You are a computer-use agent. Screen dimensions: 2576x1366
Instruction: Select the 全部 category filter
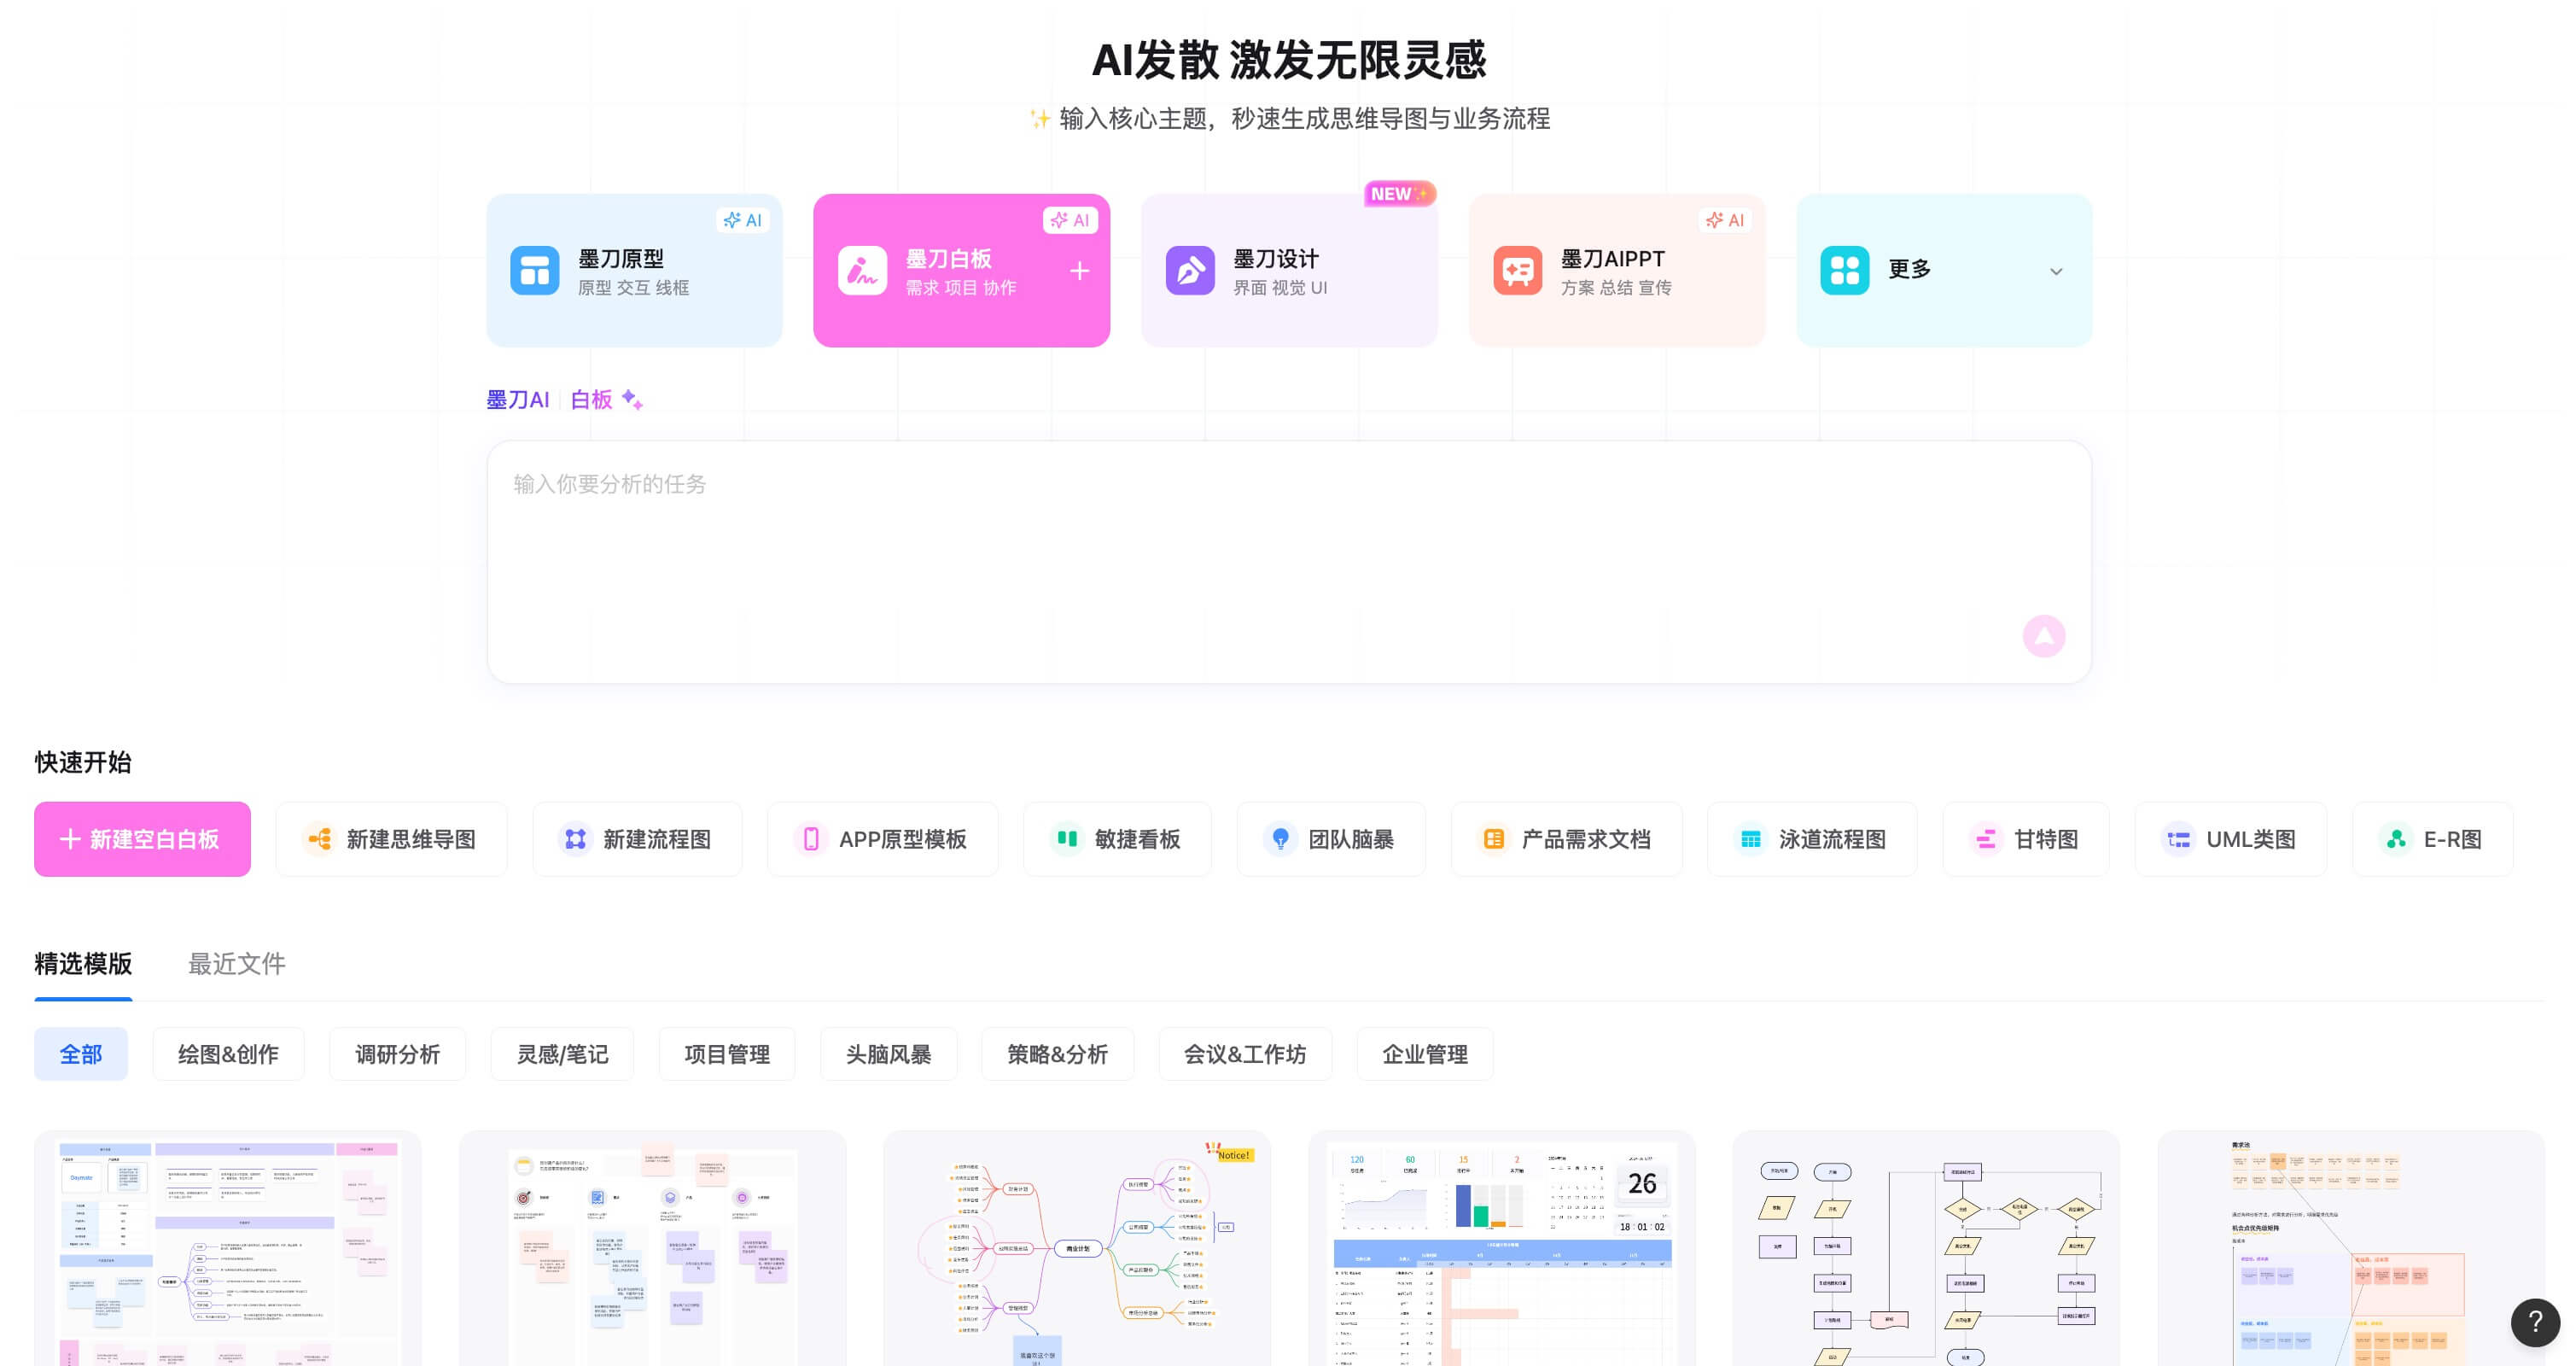(x=81, y=1054)
